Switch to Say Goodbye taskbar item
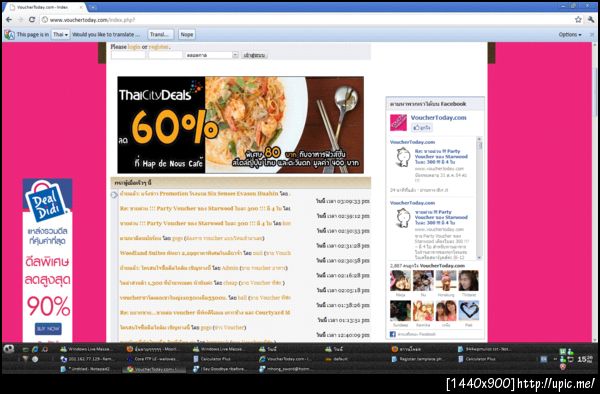600x394 pixels. tap(220, 369)
